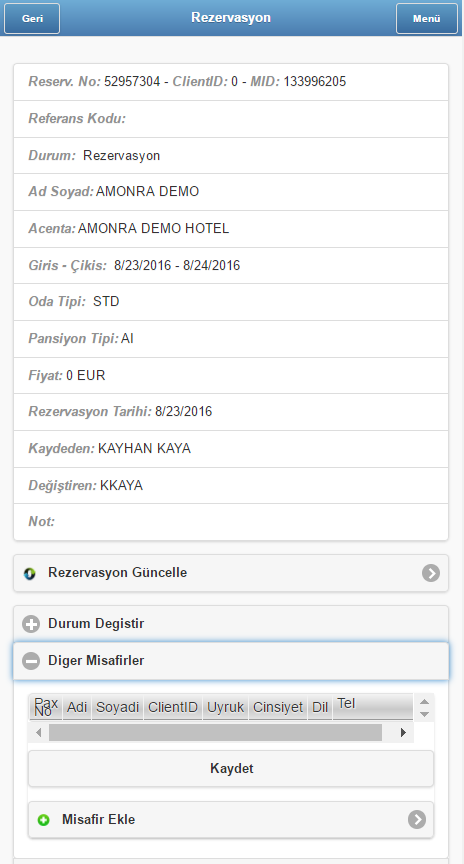This screenshot has width=464, height=864.
Task: Save guests with the Kaydet button
Action: click(x=231, y=768)
